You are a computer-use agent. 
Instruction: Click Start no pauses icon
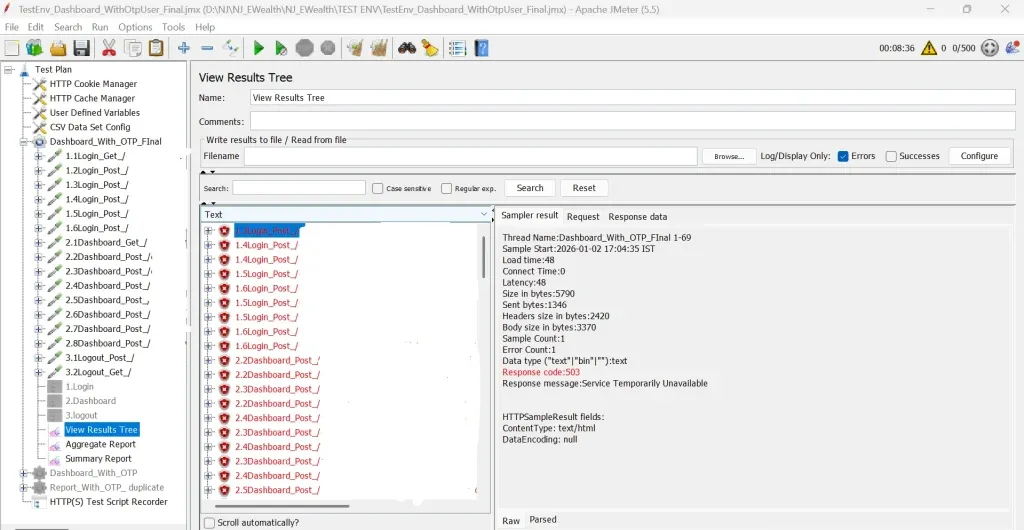281,48
